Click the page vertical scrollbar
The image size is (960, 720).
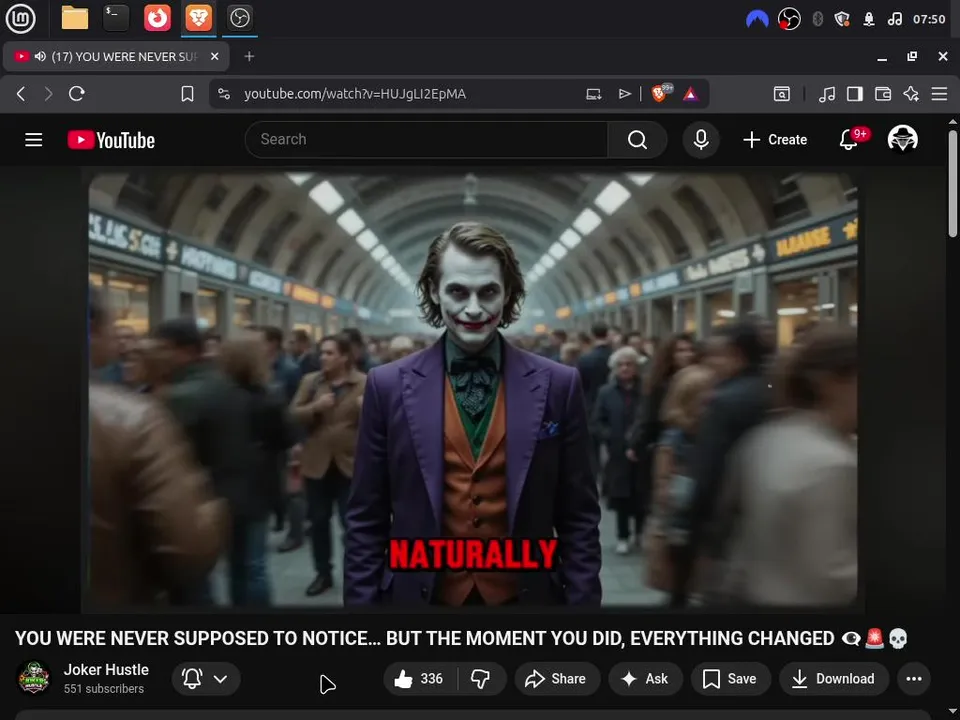[x=953, y=184]
